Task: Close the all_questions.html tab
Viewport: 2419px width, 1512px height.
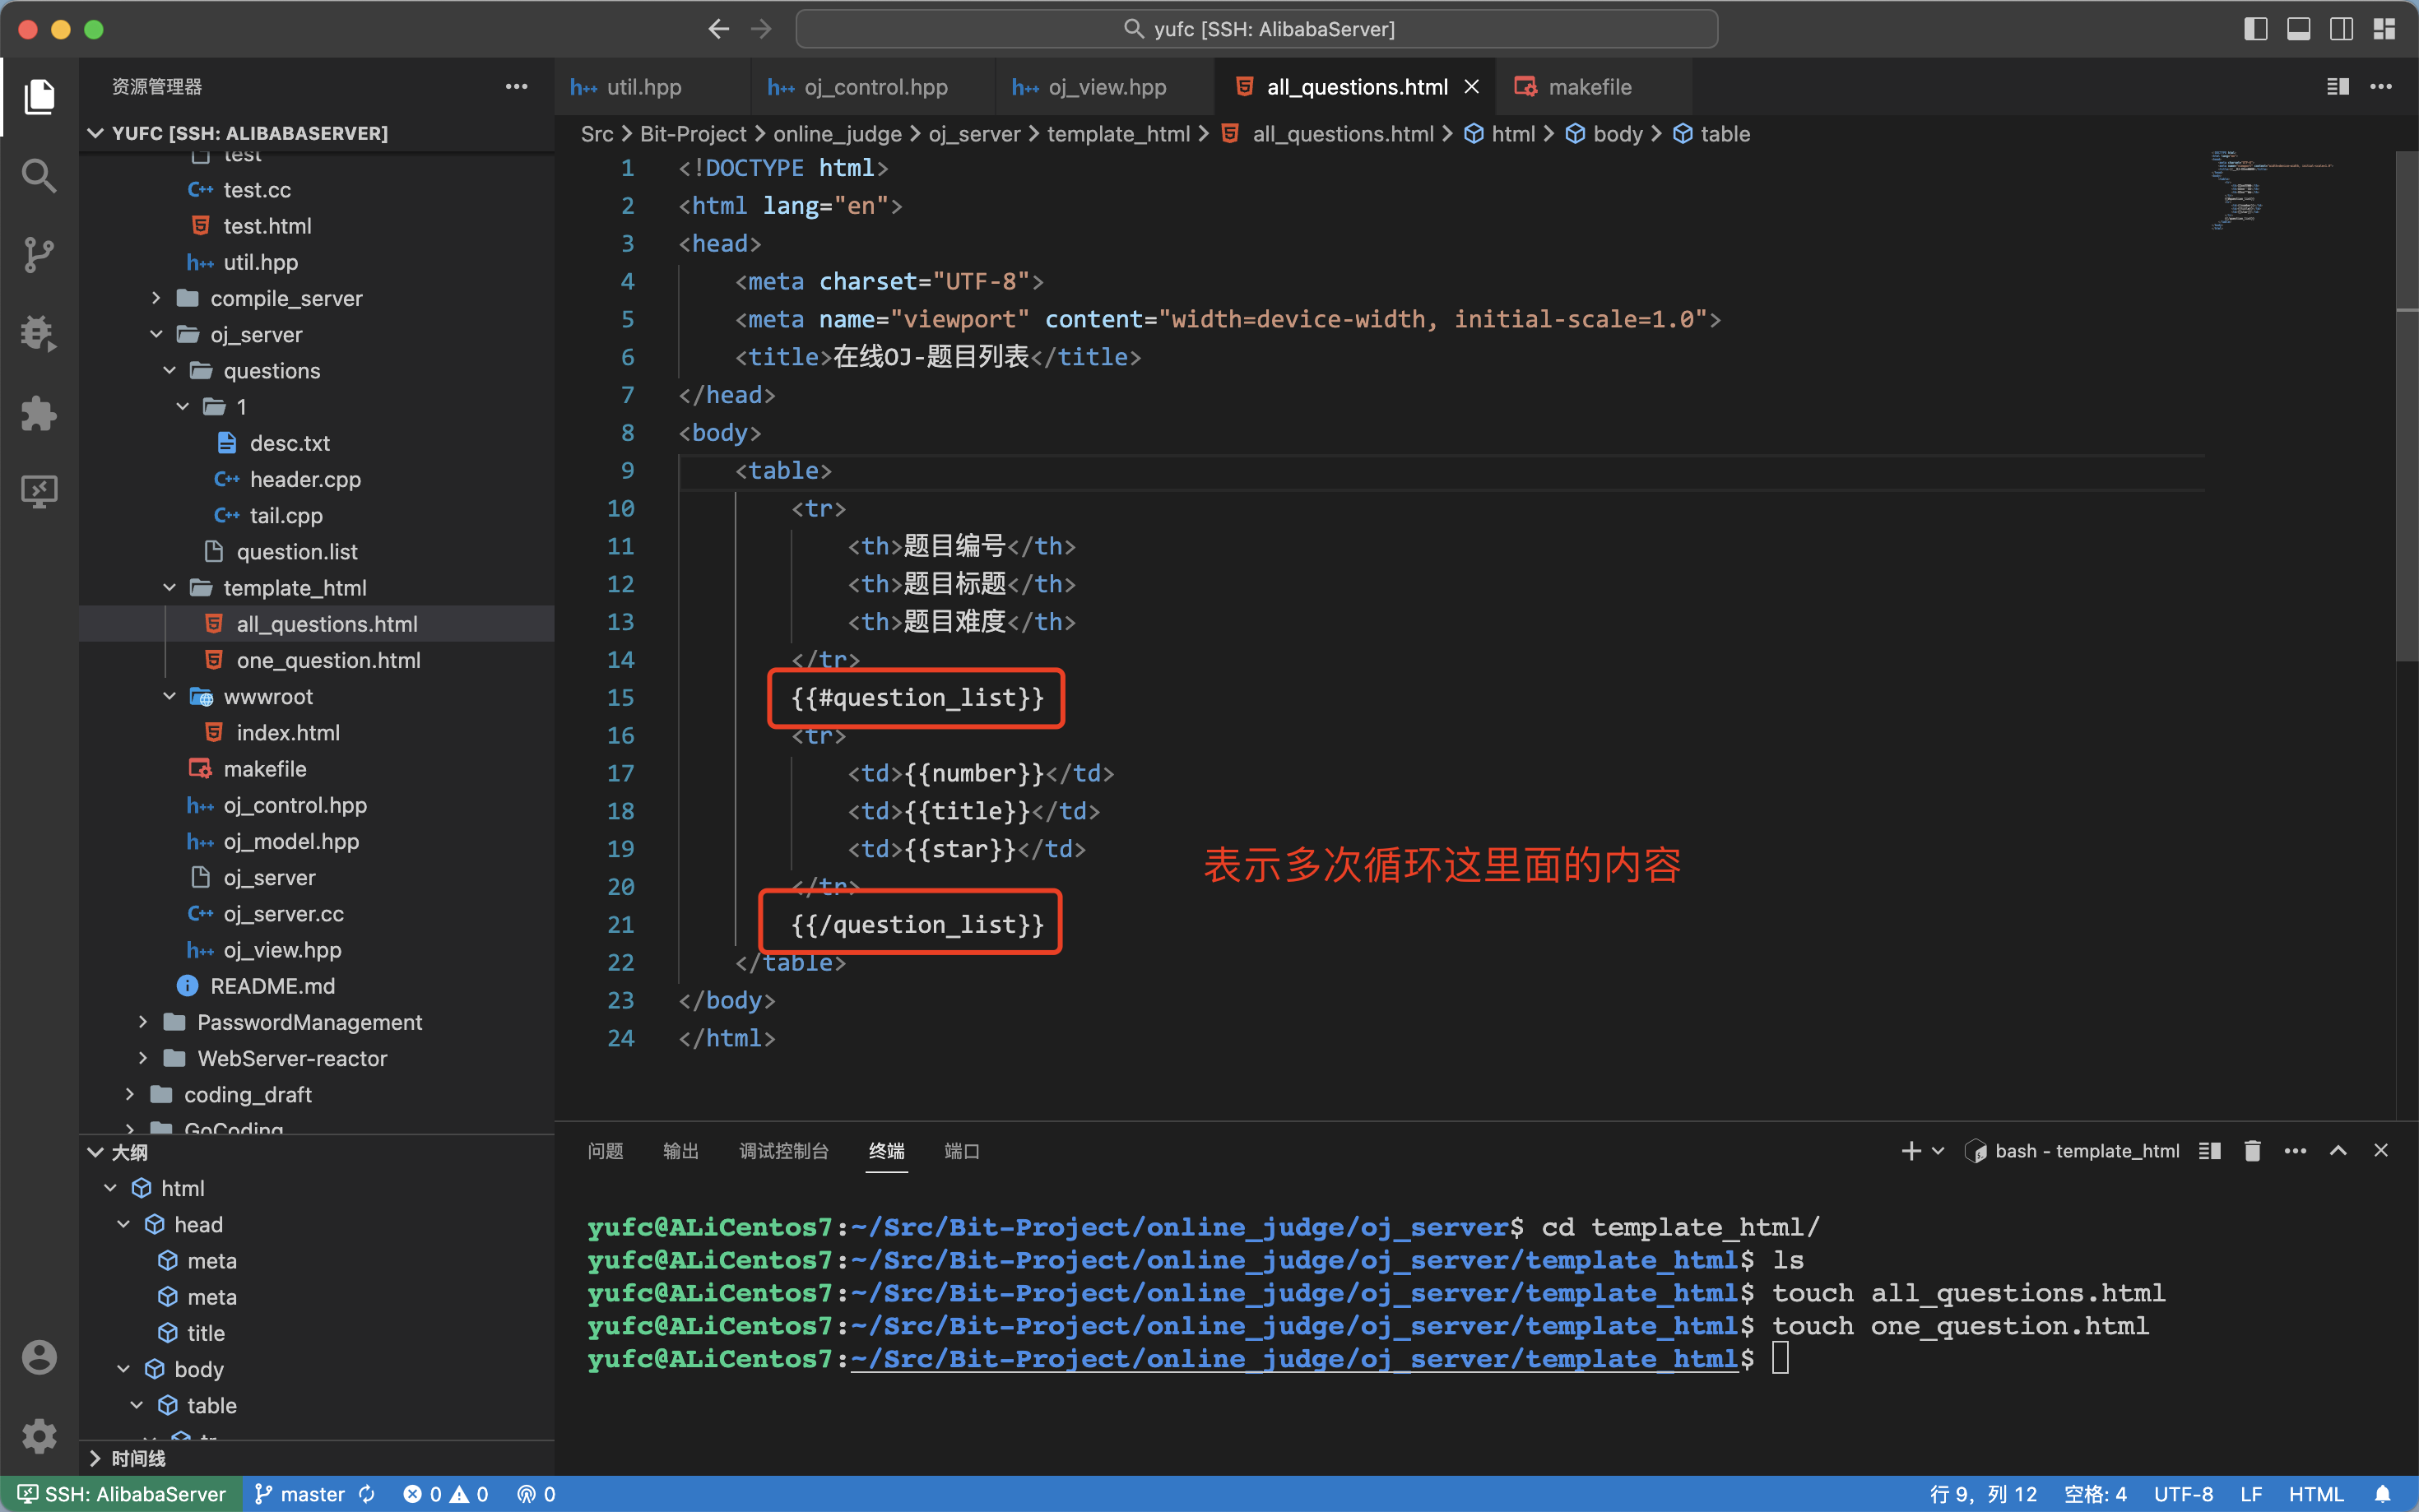Action: [1471, 87]
